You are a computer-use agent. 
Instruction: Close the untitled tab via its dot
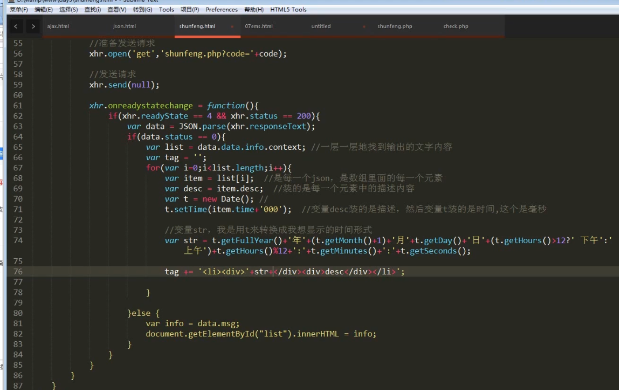point(364,26)
